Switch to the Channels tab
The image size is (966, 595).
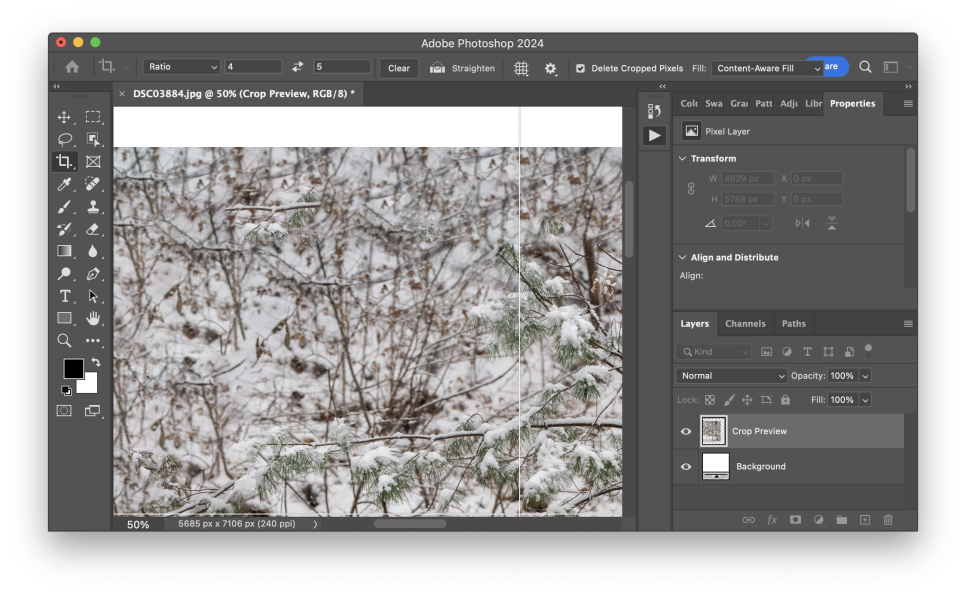(745, 324)
